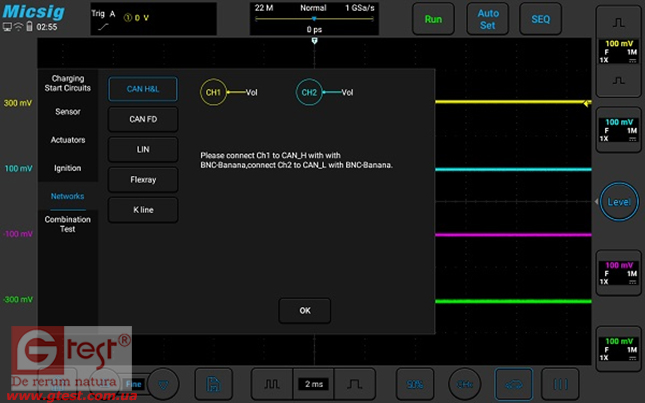645x403 pixels.
Task: Tap the Auto Set button
Action: click(487, 19)
